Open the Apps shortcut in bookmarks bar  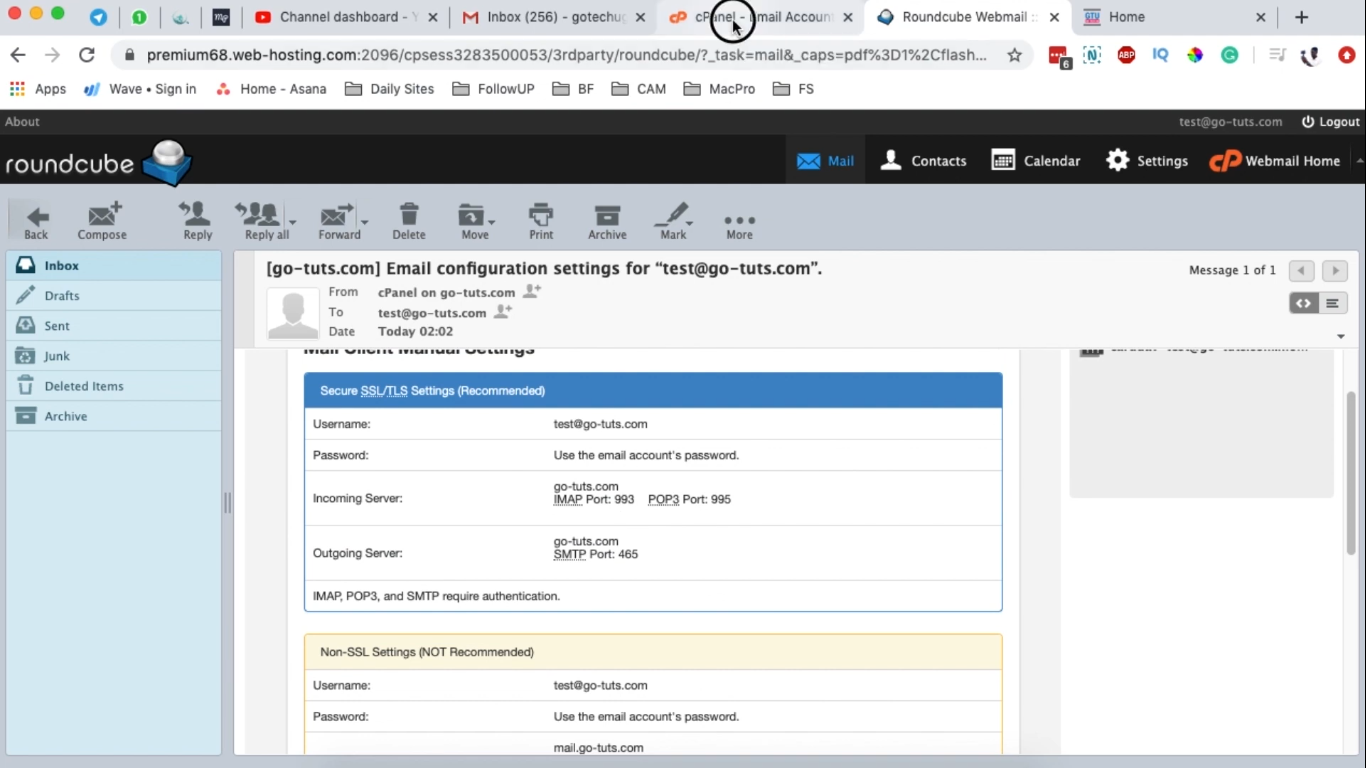click(x=38, y=89)
